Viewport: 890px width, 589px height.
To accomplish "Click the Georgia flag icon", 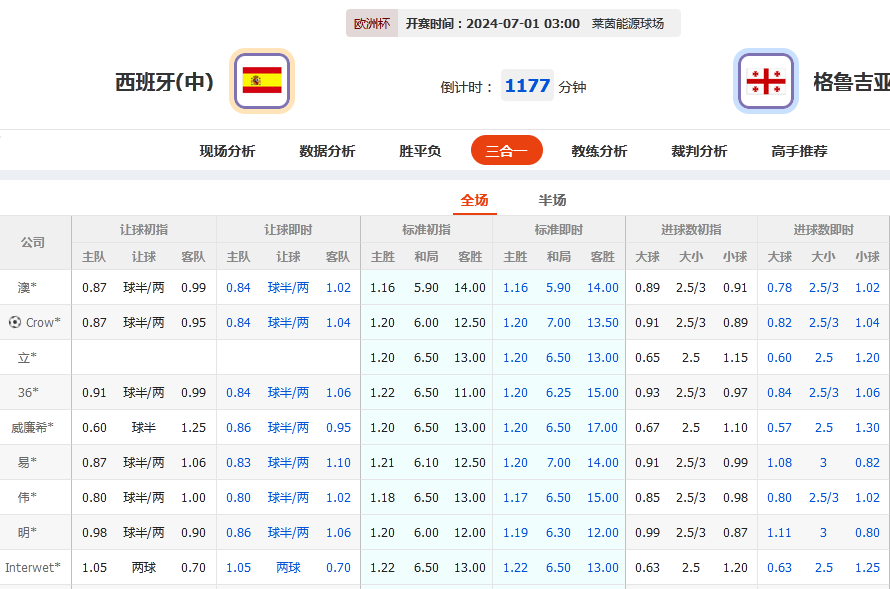I will tap(765, 80).
